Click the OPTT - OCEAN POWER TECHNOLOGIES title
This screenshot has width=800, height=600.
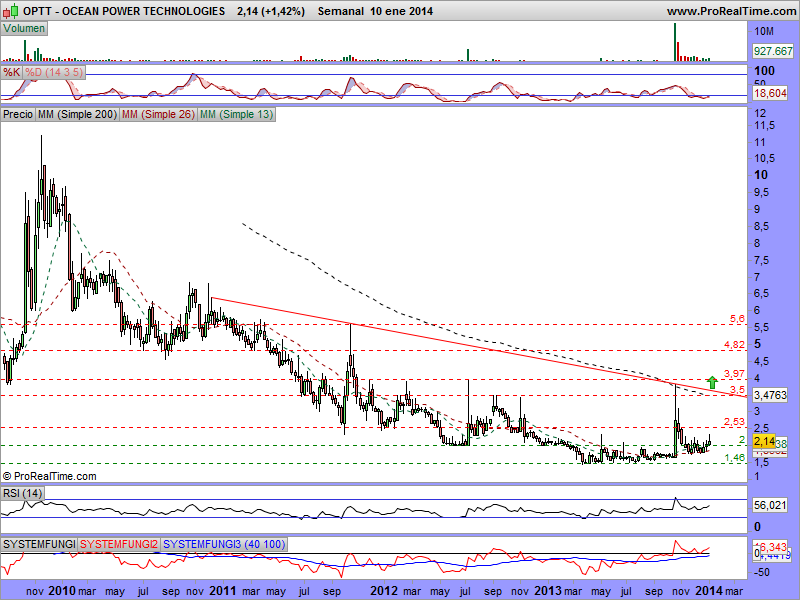(124, 11)
